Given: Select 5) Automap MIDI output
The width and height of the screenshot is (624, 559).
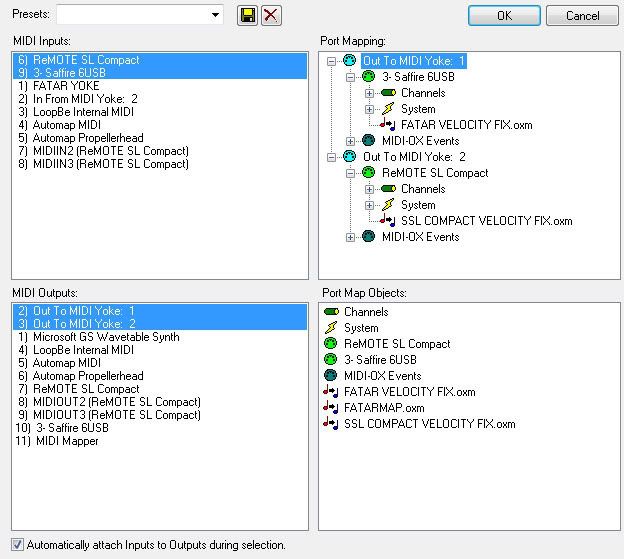Looking at the screenshot, I should (x=160, y=363).
